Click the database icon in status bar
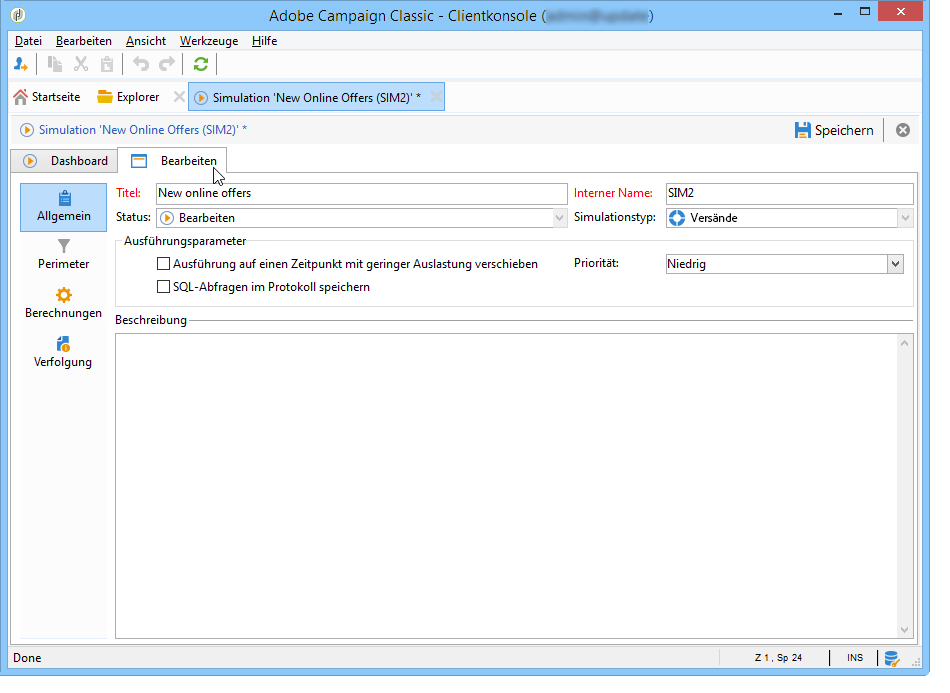 [x=892, y=658]
